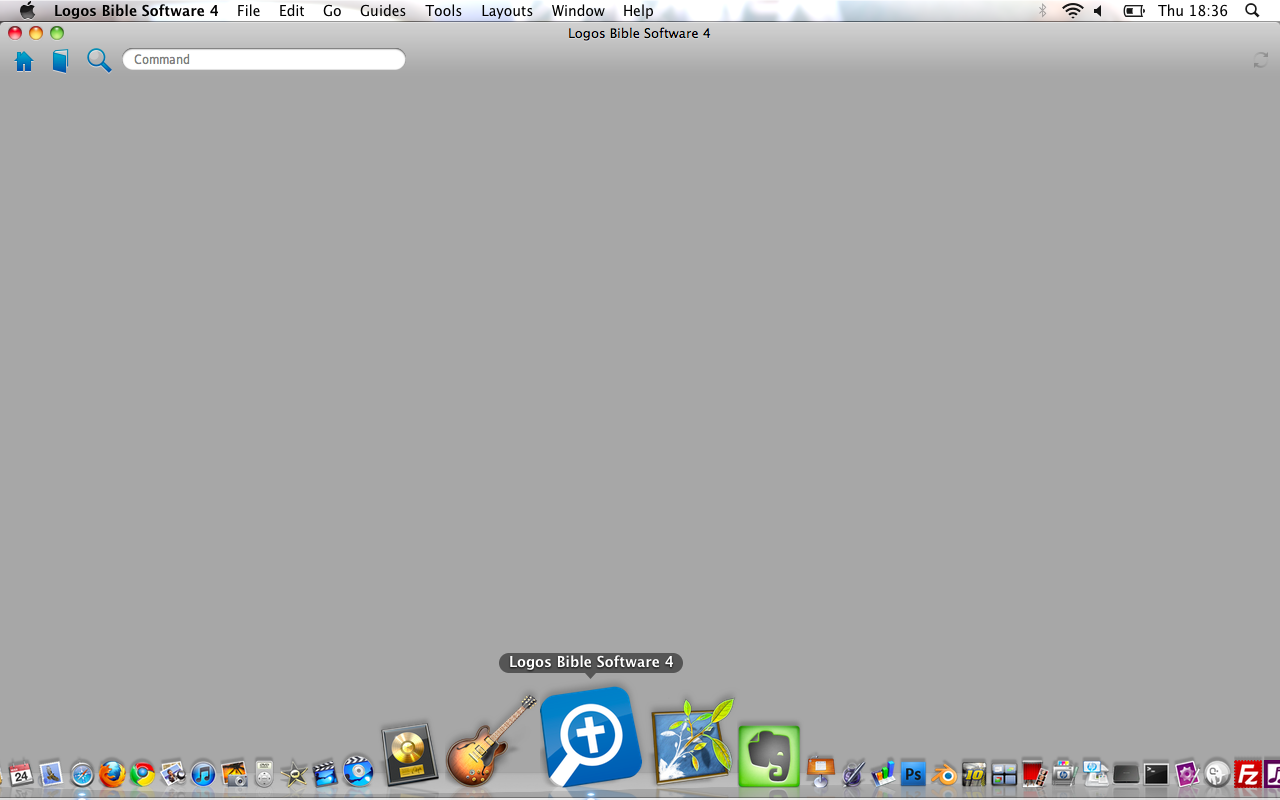Open the volume control in menu bar

[1098, 11]
